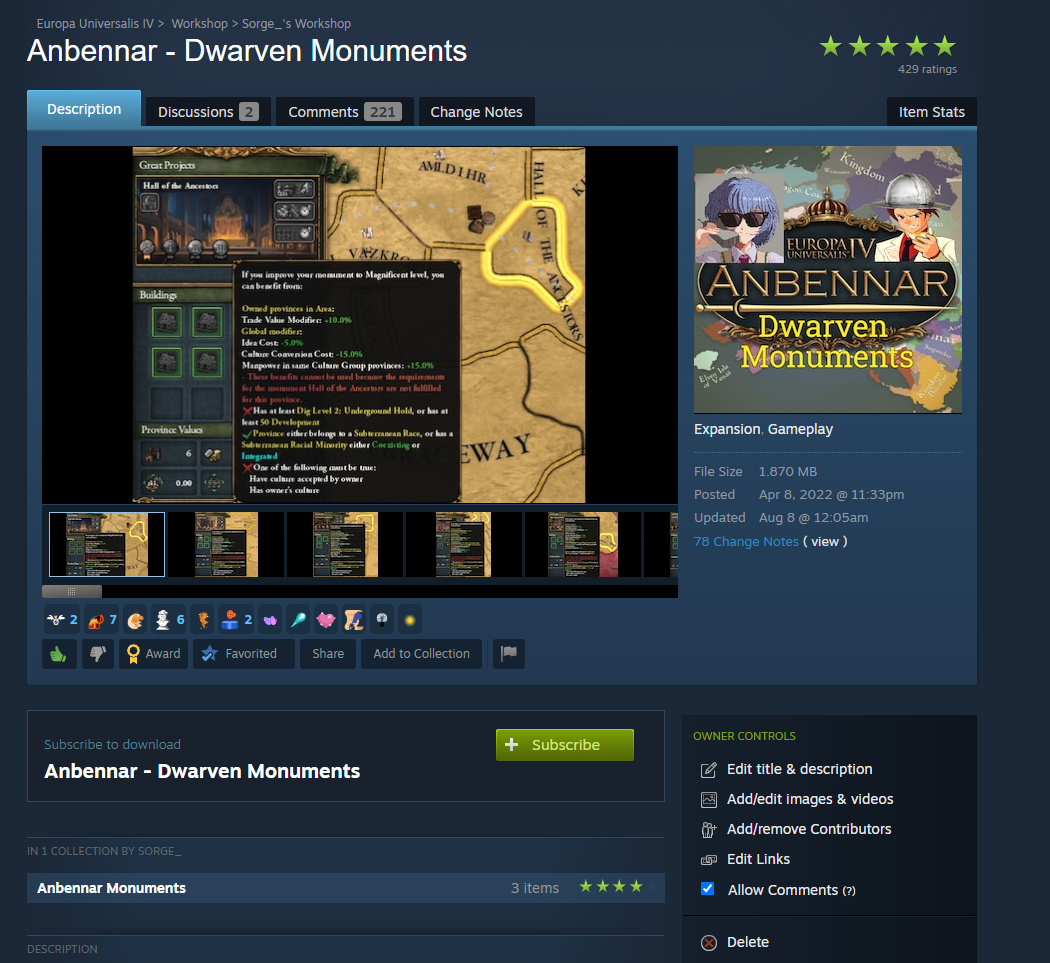Screen dimensions: 1050x963
Task: Click the treasure chest award icon (7)
Action: point(102,620)
